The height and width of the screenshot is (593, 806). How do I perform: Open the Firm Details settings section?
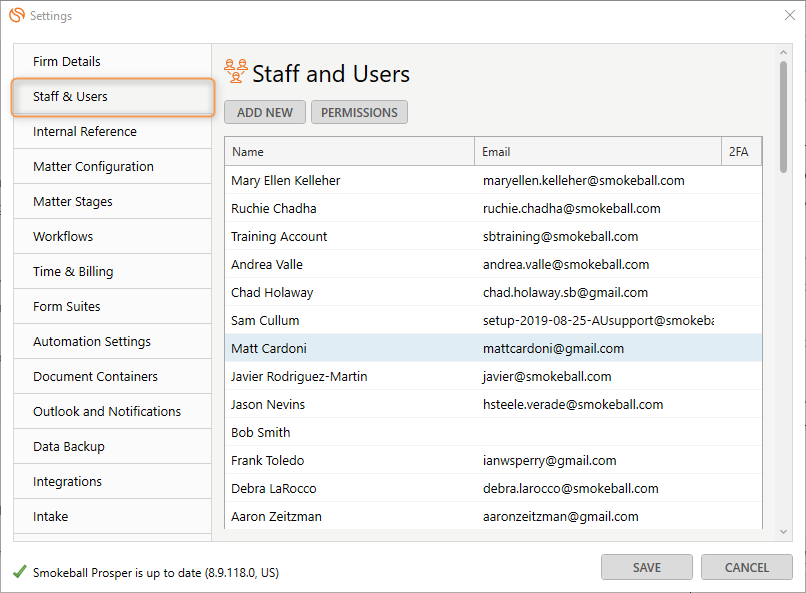[113, 62]
